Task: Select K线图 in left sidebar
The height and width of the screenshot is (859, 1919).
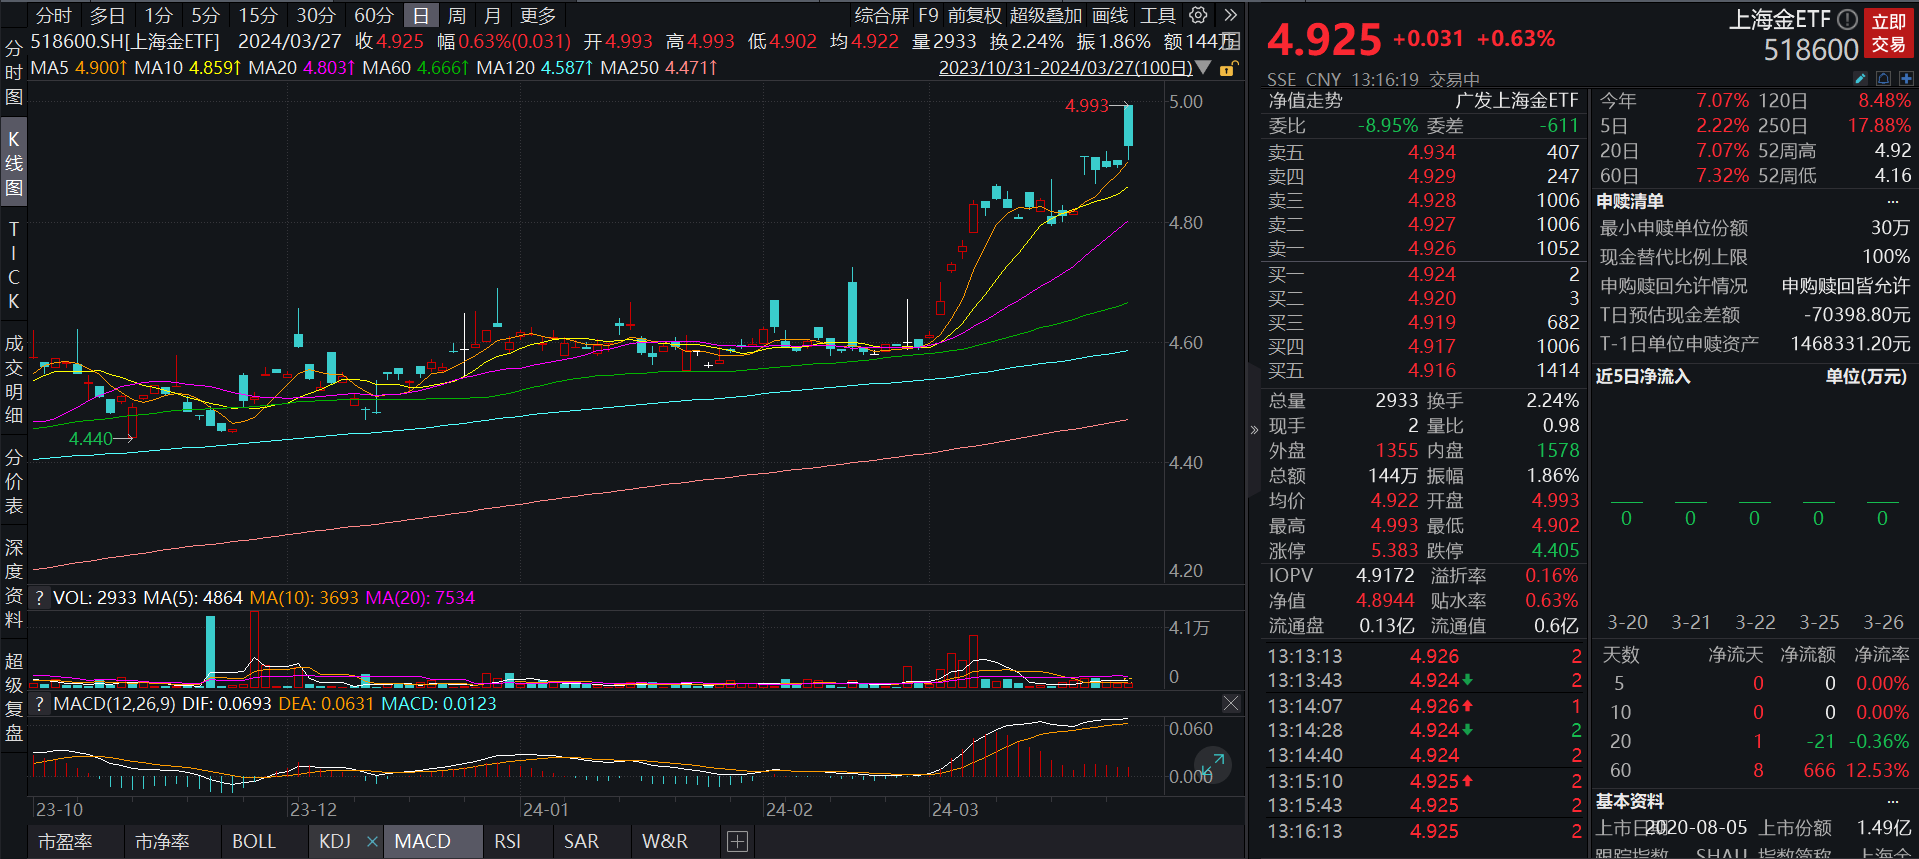Action: pos(14,163)
